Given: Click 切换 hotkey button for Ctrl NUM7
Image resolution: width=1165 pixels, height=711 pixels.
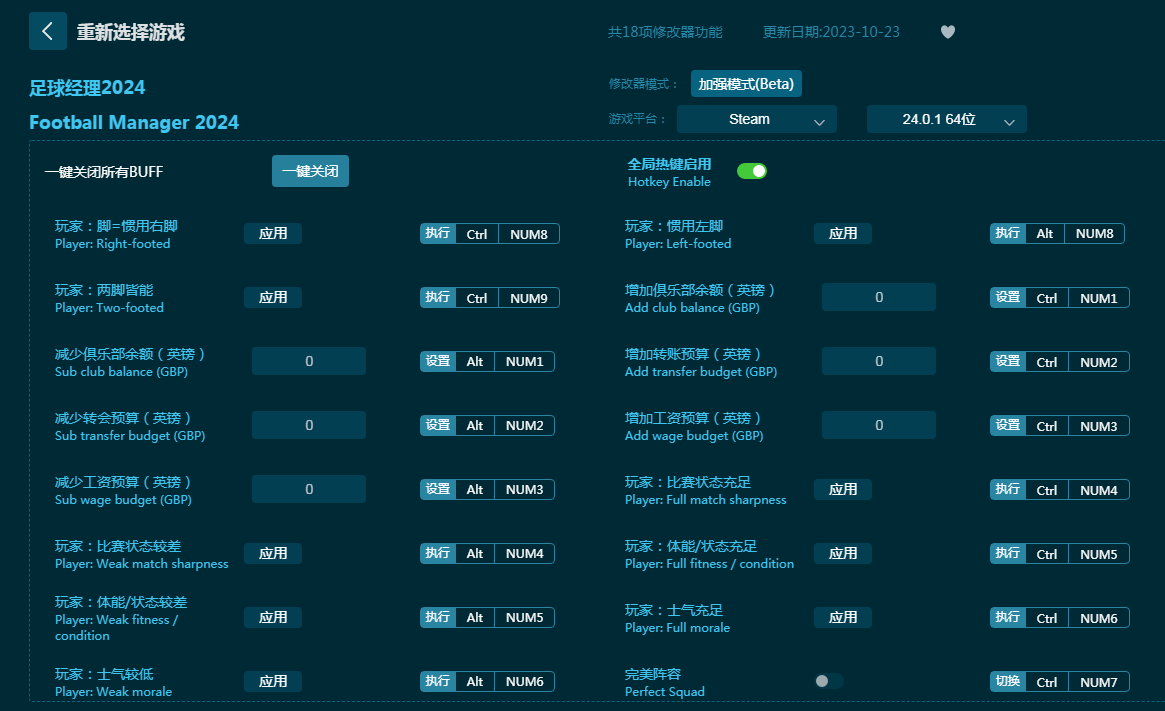Looking at the screenshot, I should [x=1007, y=681].
